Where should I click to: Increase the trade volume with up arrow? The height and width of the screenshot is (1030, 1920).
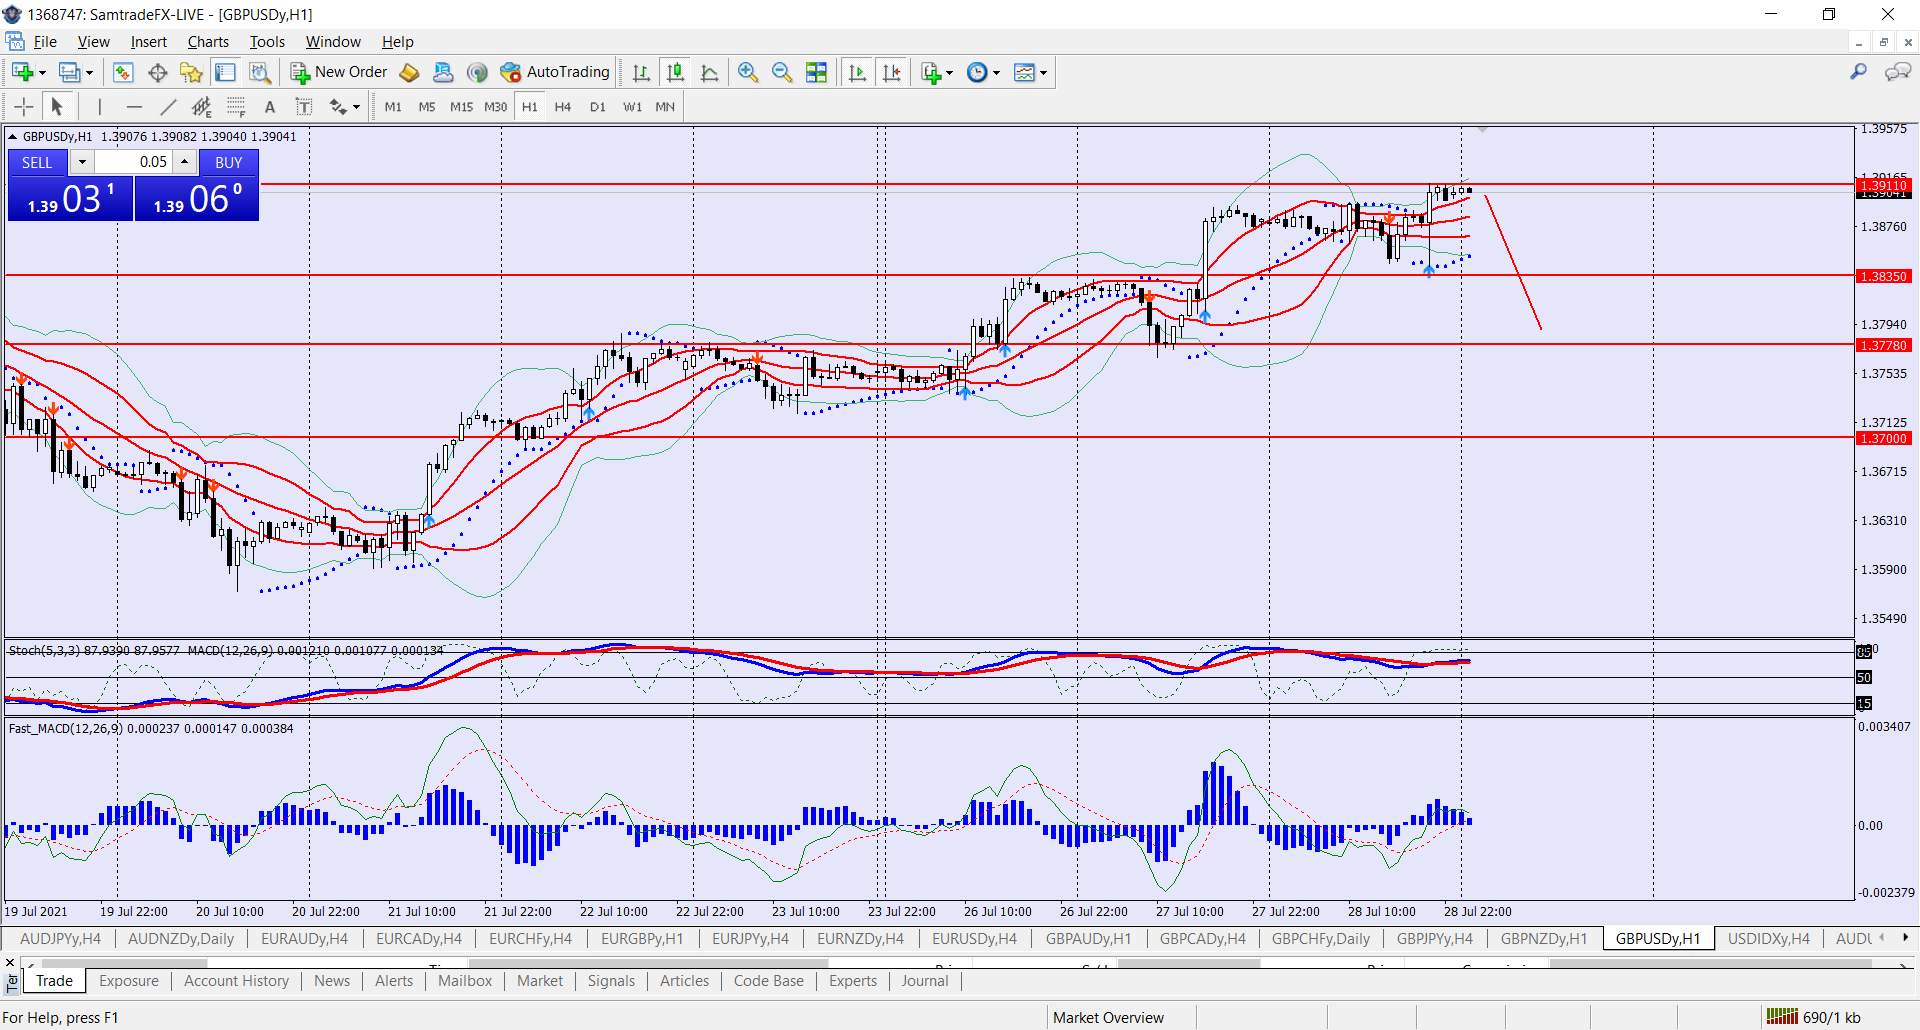click(184, 162)
